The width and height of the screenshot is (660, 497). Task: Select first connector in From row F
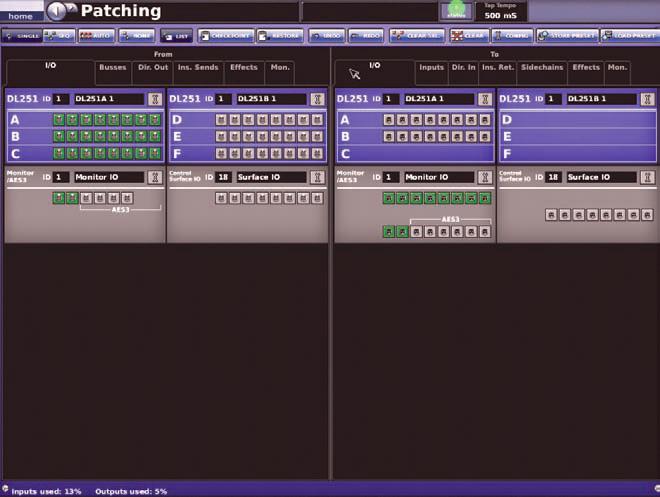point(221,153)
